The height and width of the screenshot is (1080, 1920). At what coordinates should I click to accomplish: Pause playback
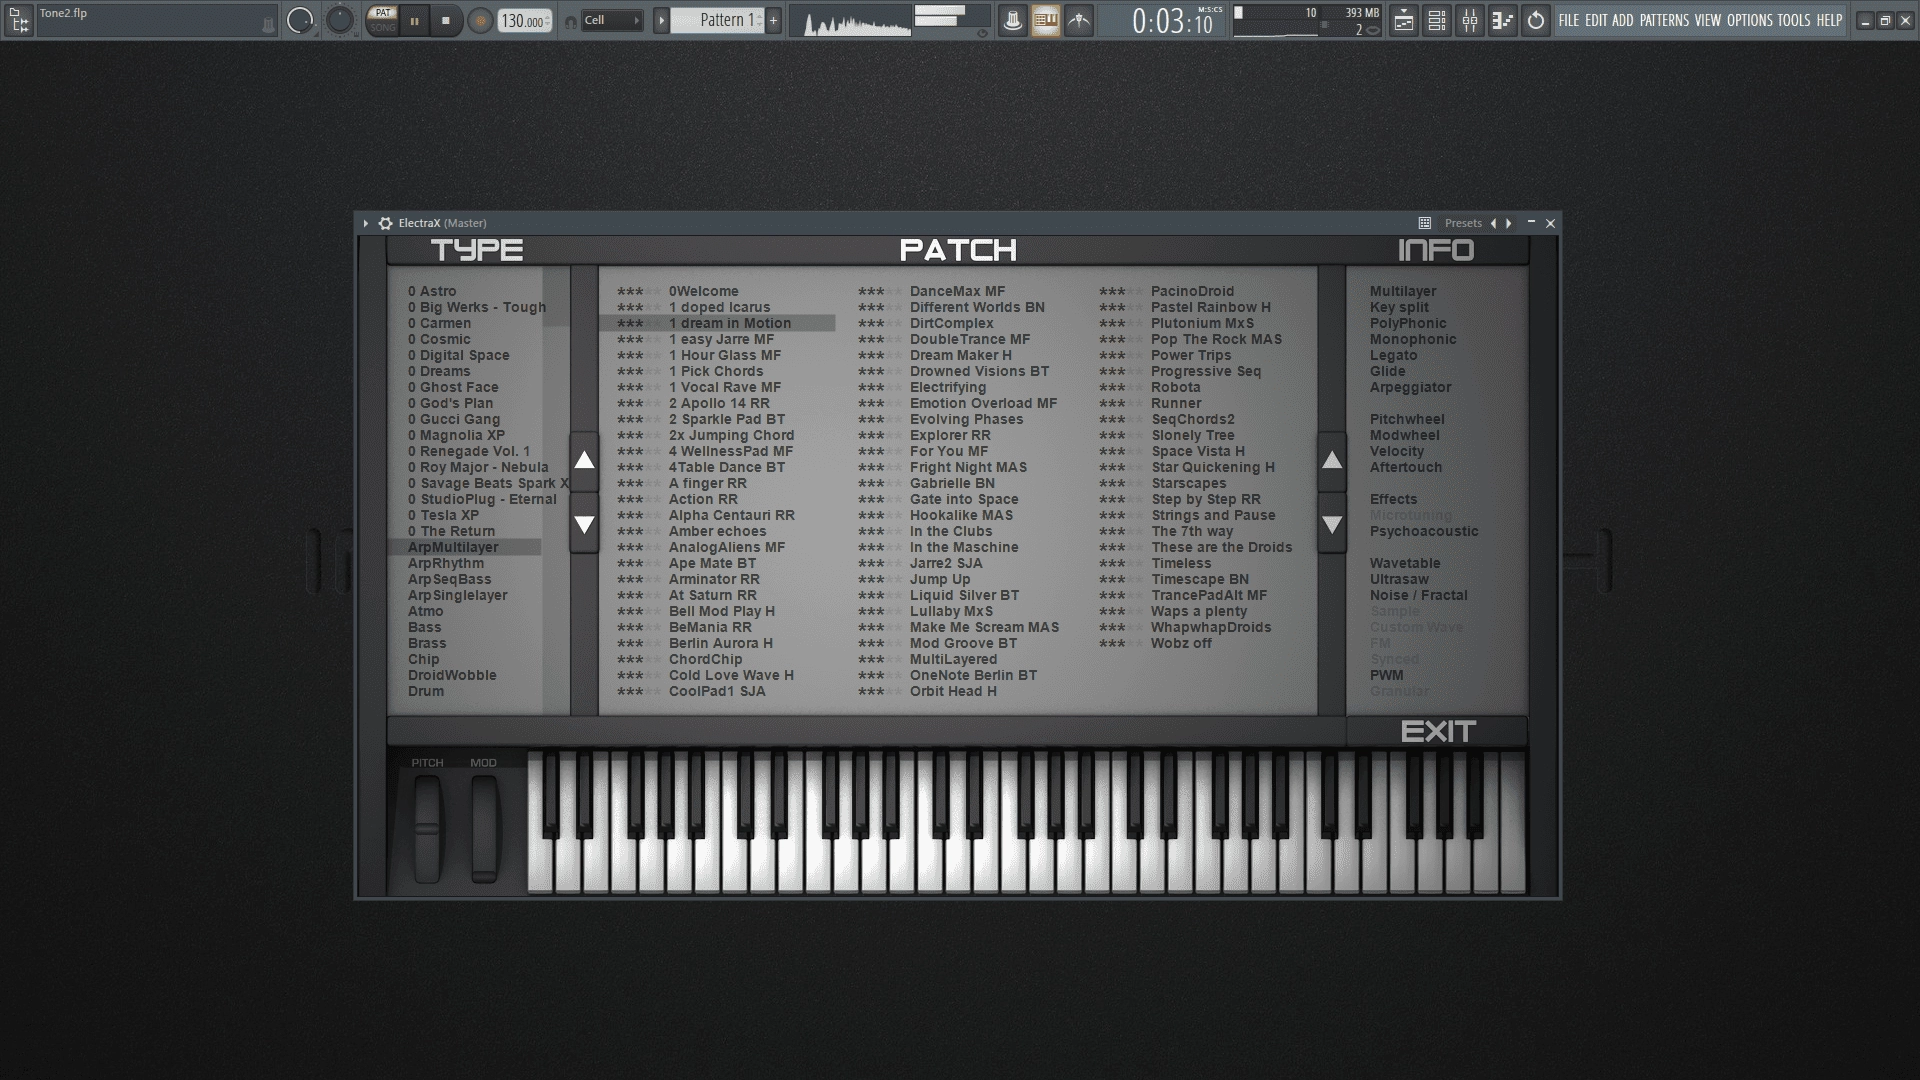tap(414, 21)
